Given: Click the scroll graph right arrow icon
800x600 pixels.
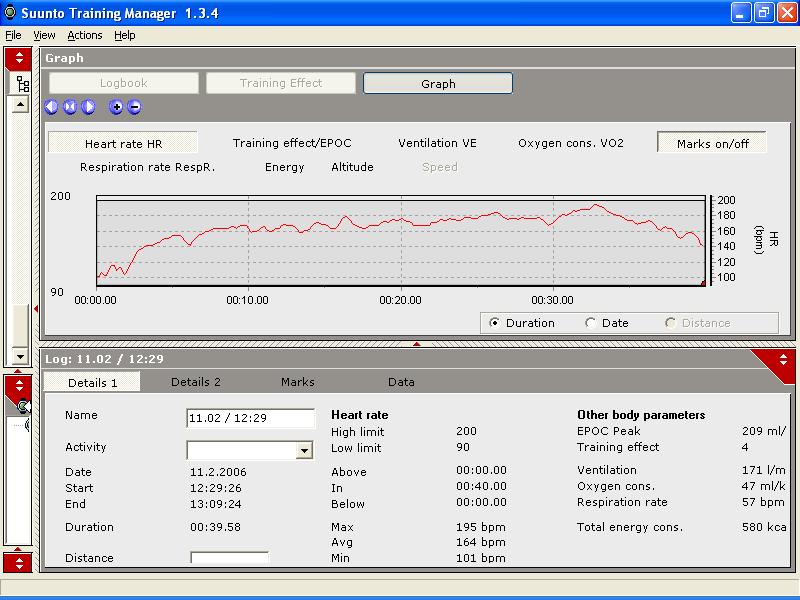Looking at the screenshot, I should click(x=89, y=107).
